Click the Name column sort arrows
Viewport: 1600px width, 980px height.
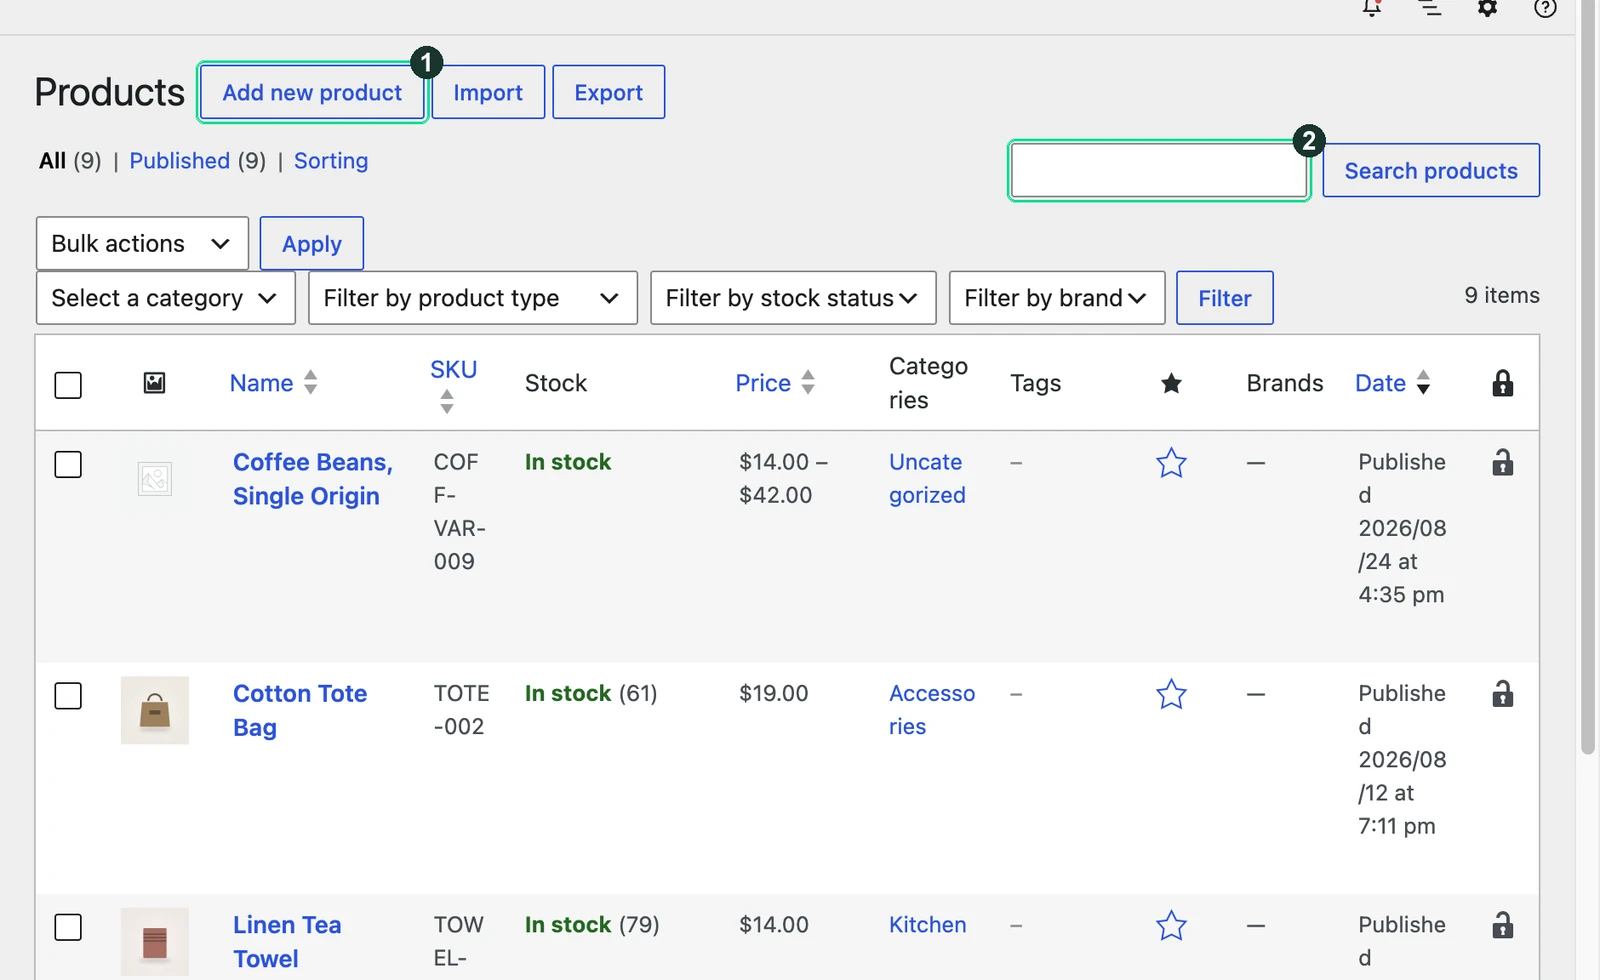310,382
